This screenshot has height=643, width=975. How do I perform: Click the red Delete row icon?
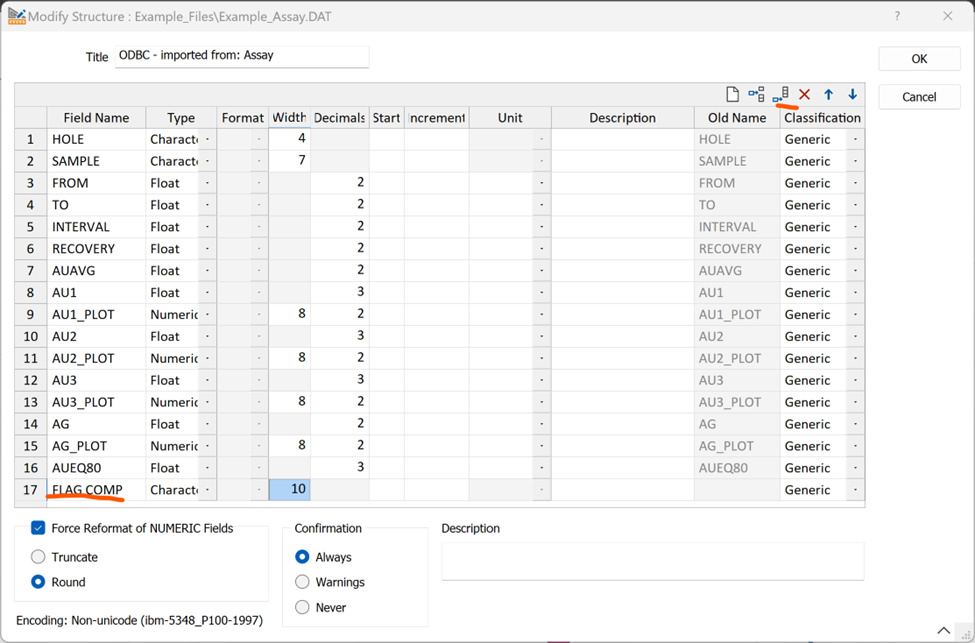(804, 94)
